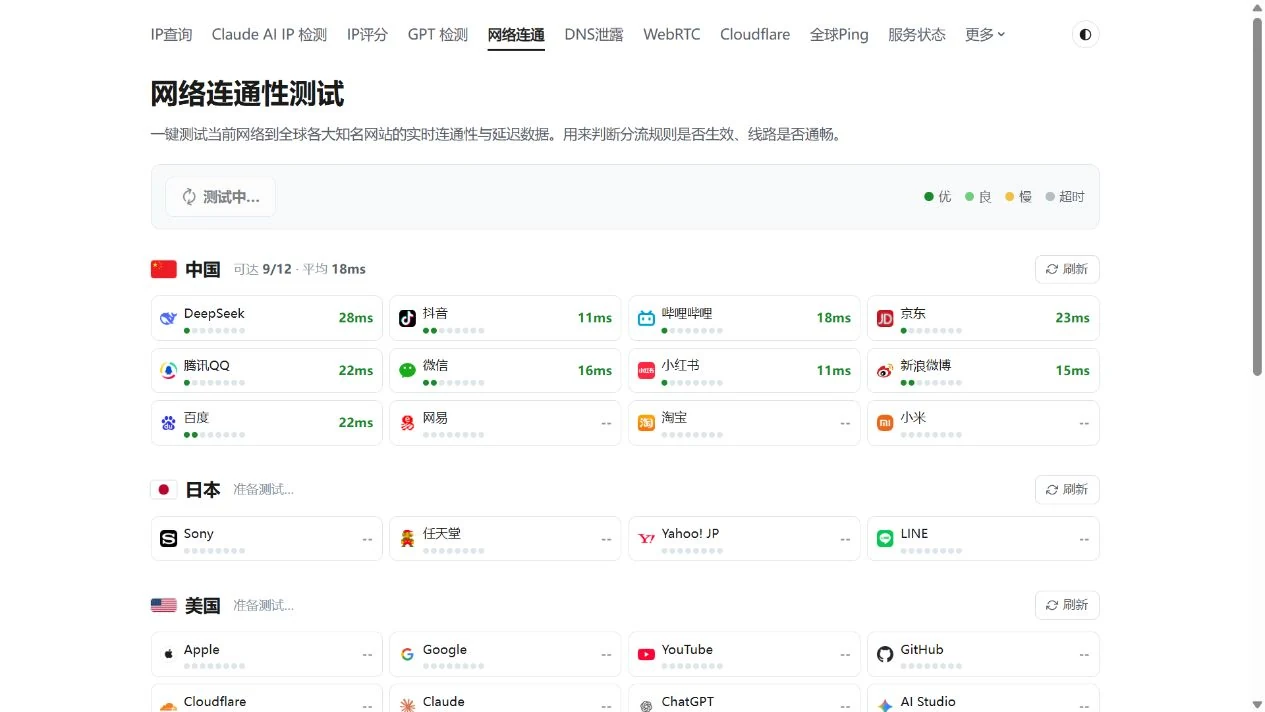
Task: Click the 测试中... test button
Action: (220, 197)
